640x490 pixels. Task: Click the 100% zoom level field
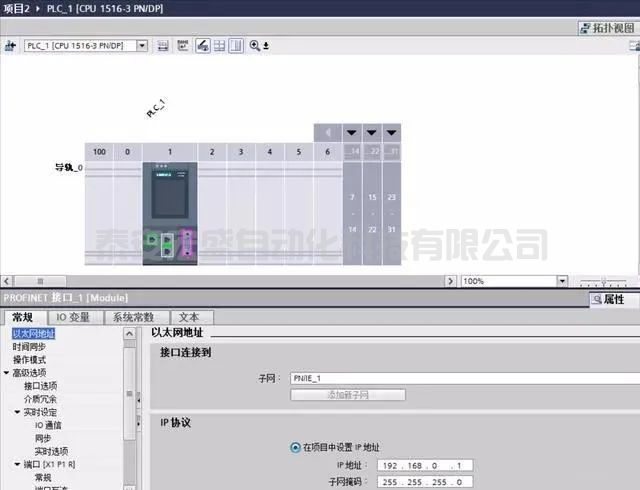tap(509, 281)
